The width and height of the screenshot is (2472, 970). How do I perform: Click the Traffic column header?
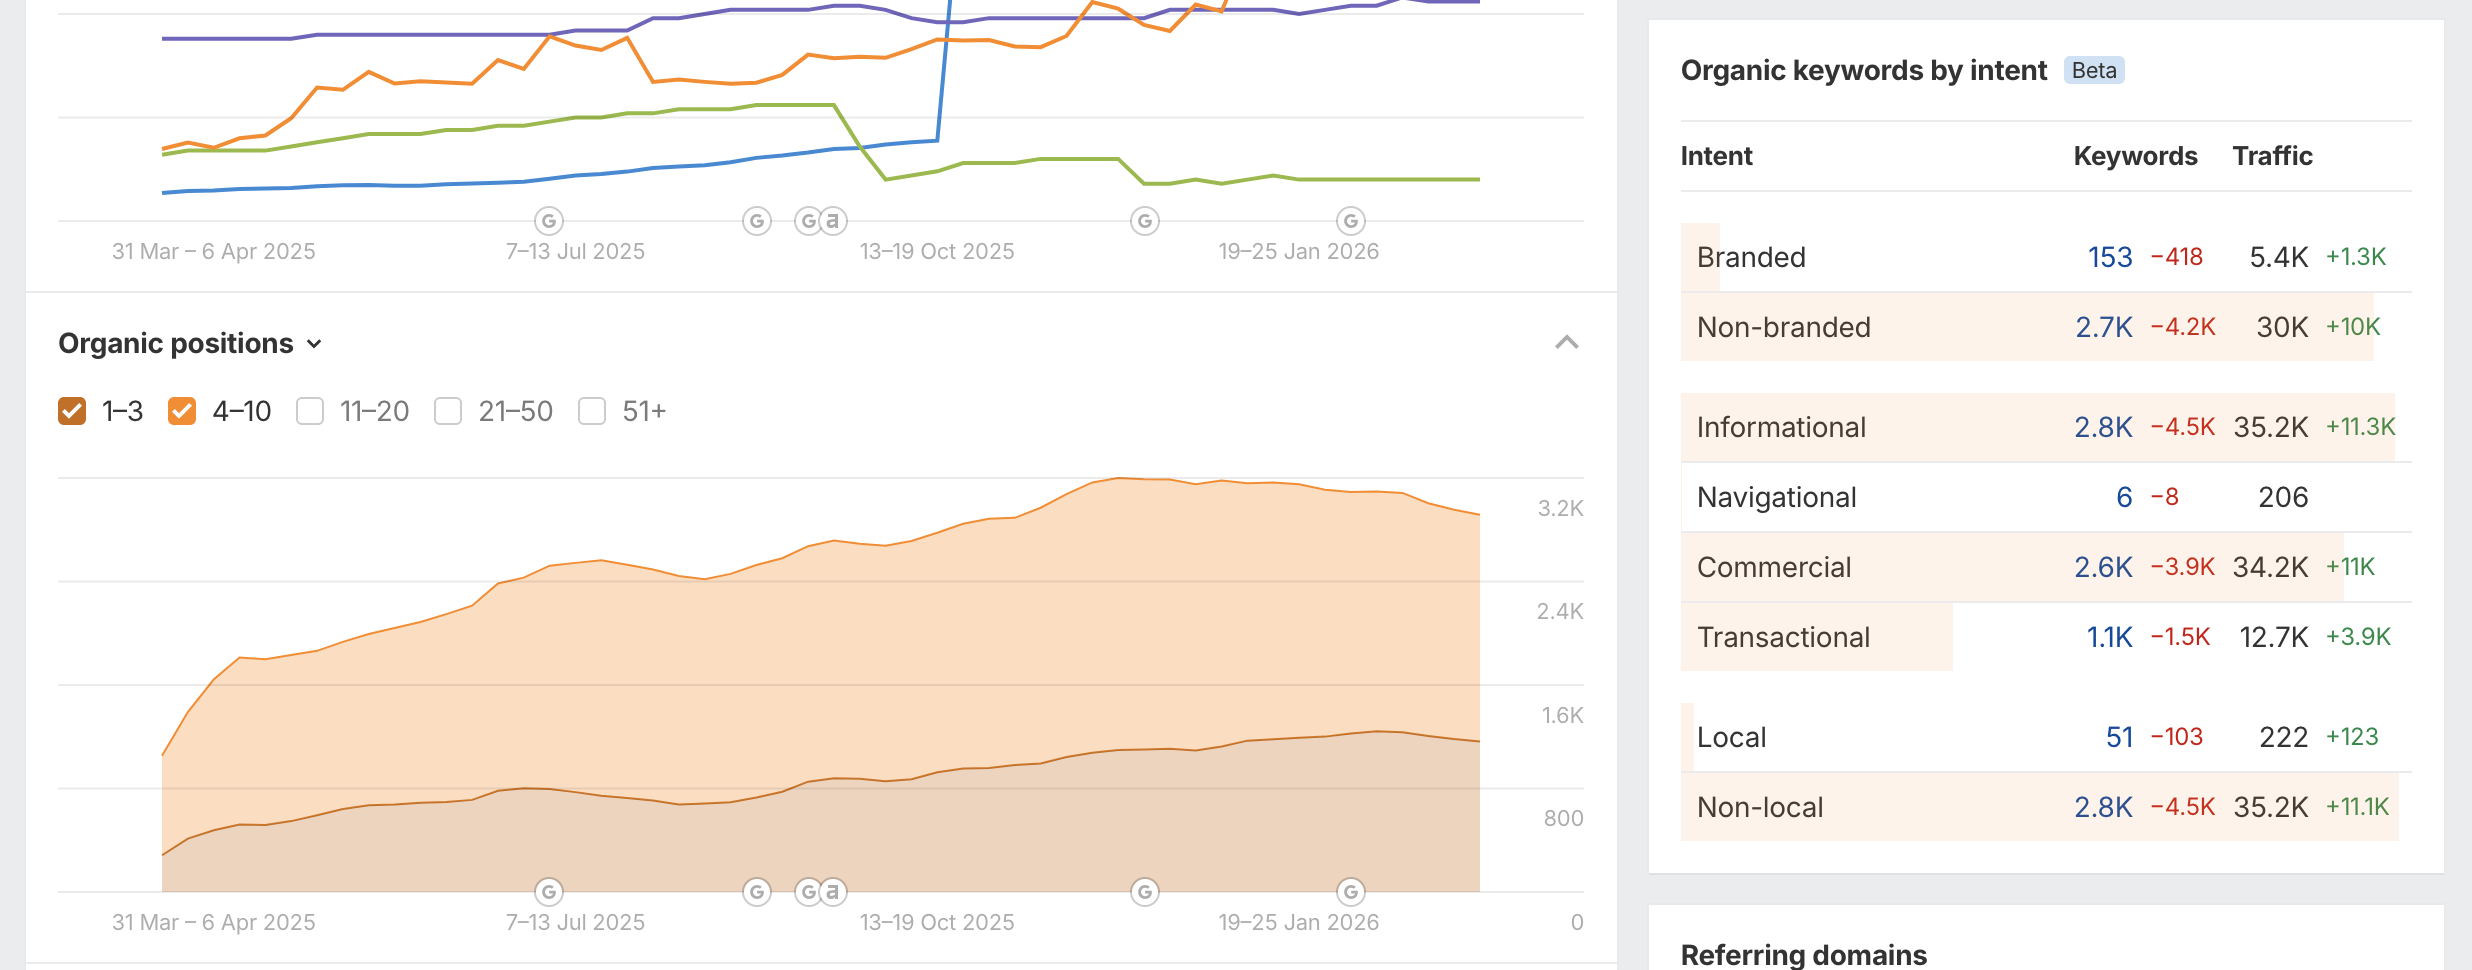[2271, 156]
